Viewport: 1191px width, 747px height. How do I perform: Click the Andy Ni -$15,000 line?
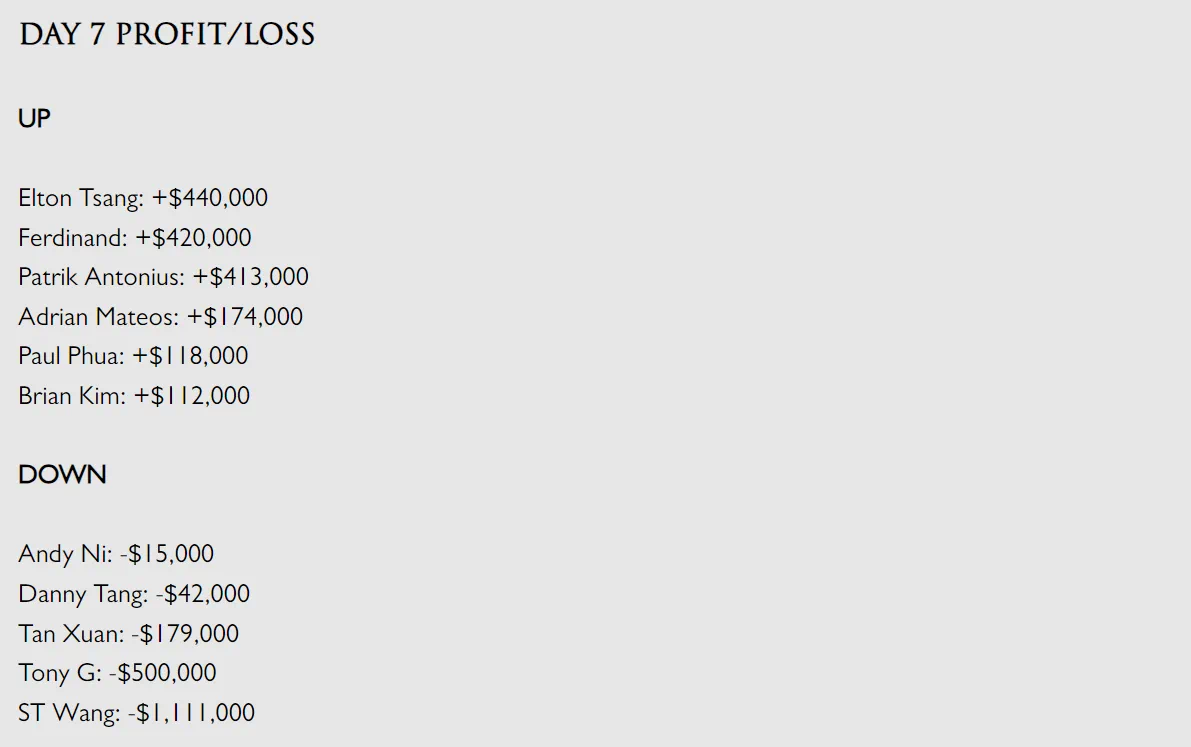pos(116,554)
